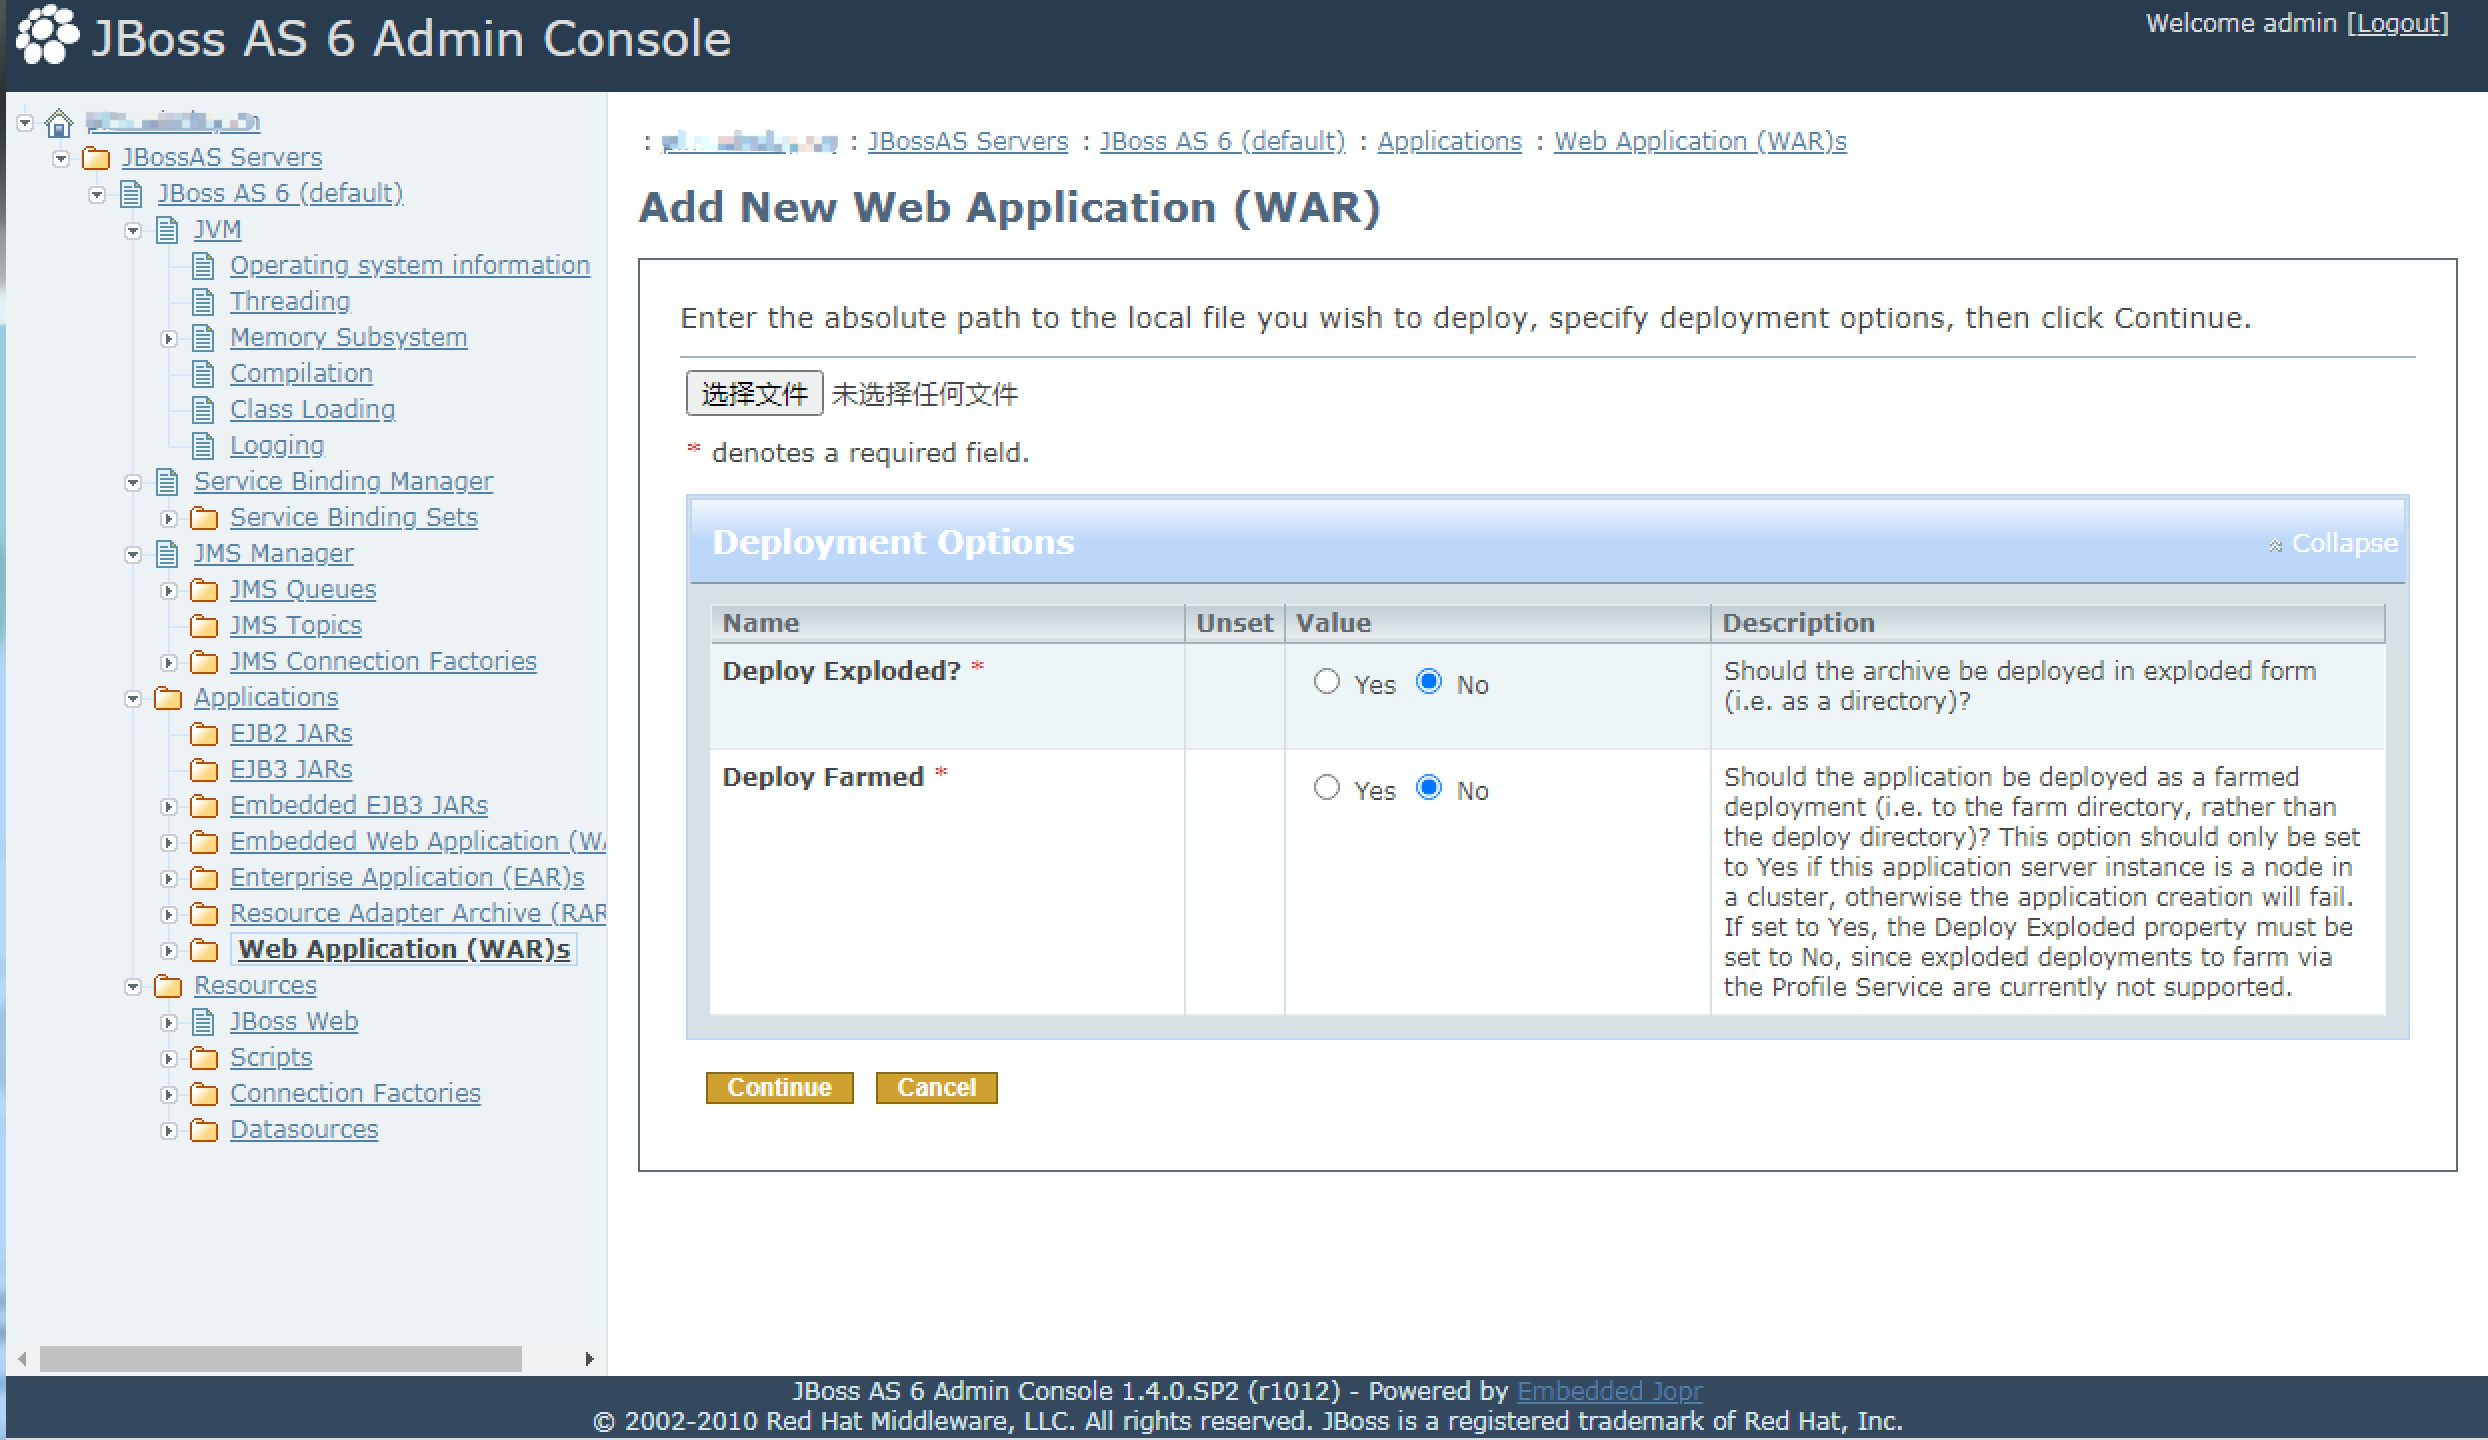Select Yes for Deploy Exploded
The height and width of the screenshot is (1440, 2488).
coord(1327,682)
